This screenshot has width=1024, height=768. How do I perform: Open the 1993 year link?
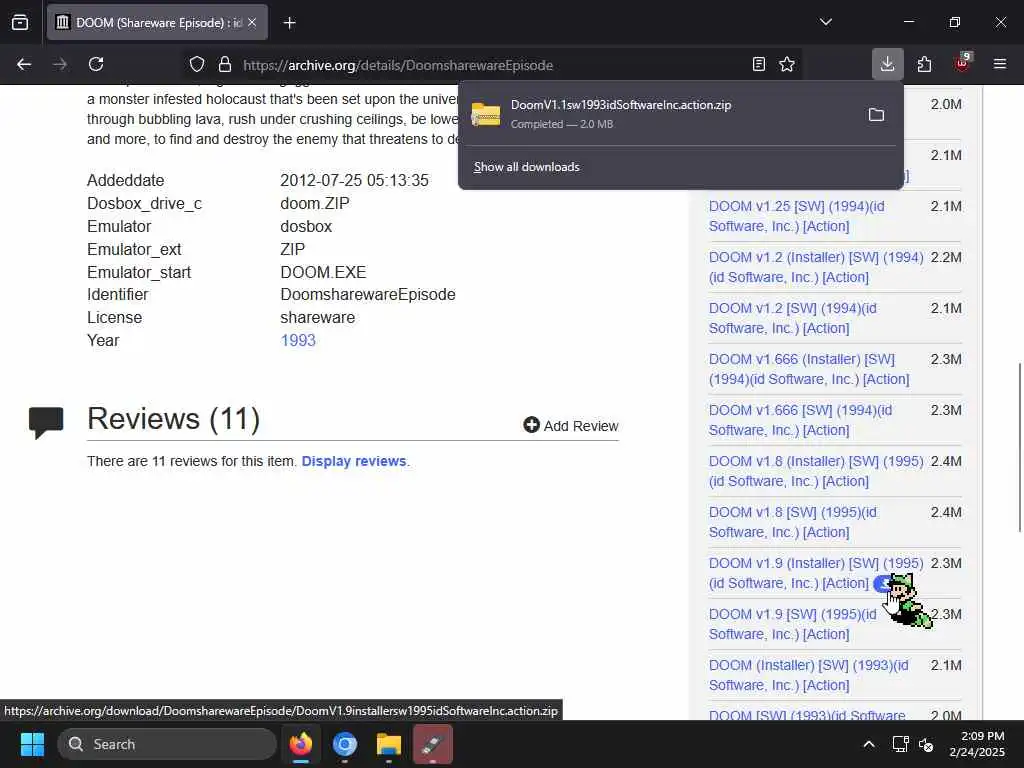pyautogui.click(x=298, y=340)
